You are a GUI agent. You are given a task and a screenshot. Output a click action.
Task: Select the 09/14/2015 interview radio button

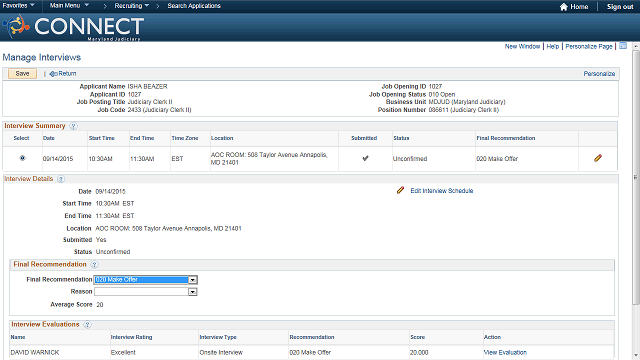[x=22, y=158]
